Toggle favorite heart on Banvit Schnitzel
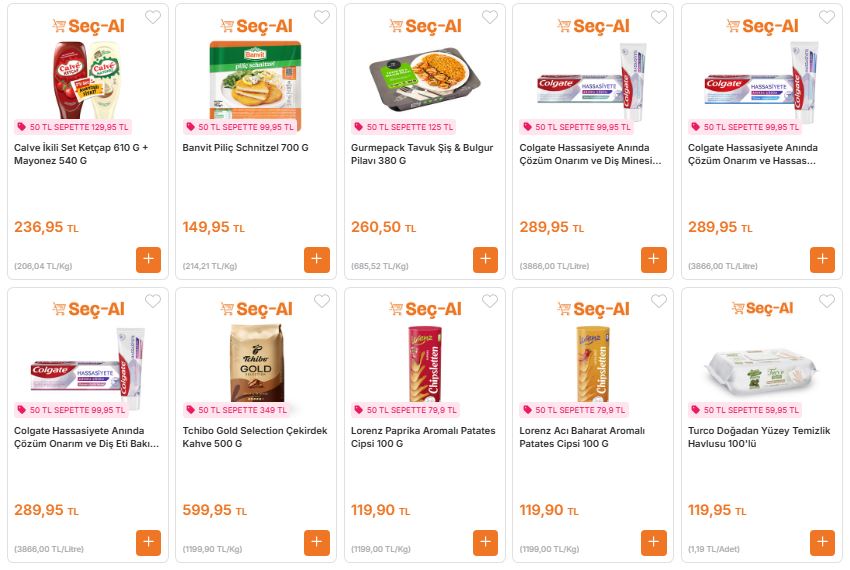Screen dimensions: 850x570 coord(321,17)
